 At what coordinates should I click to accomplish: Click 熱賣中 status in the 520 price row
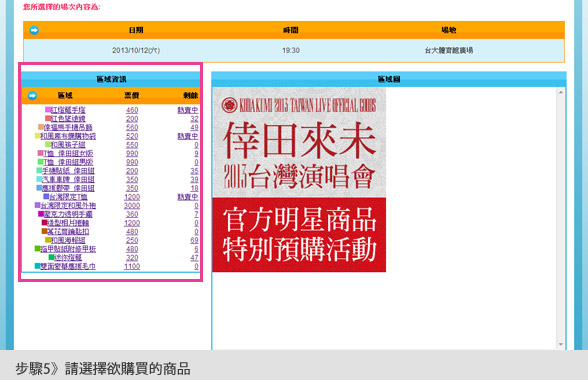point(188,136)
